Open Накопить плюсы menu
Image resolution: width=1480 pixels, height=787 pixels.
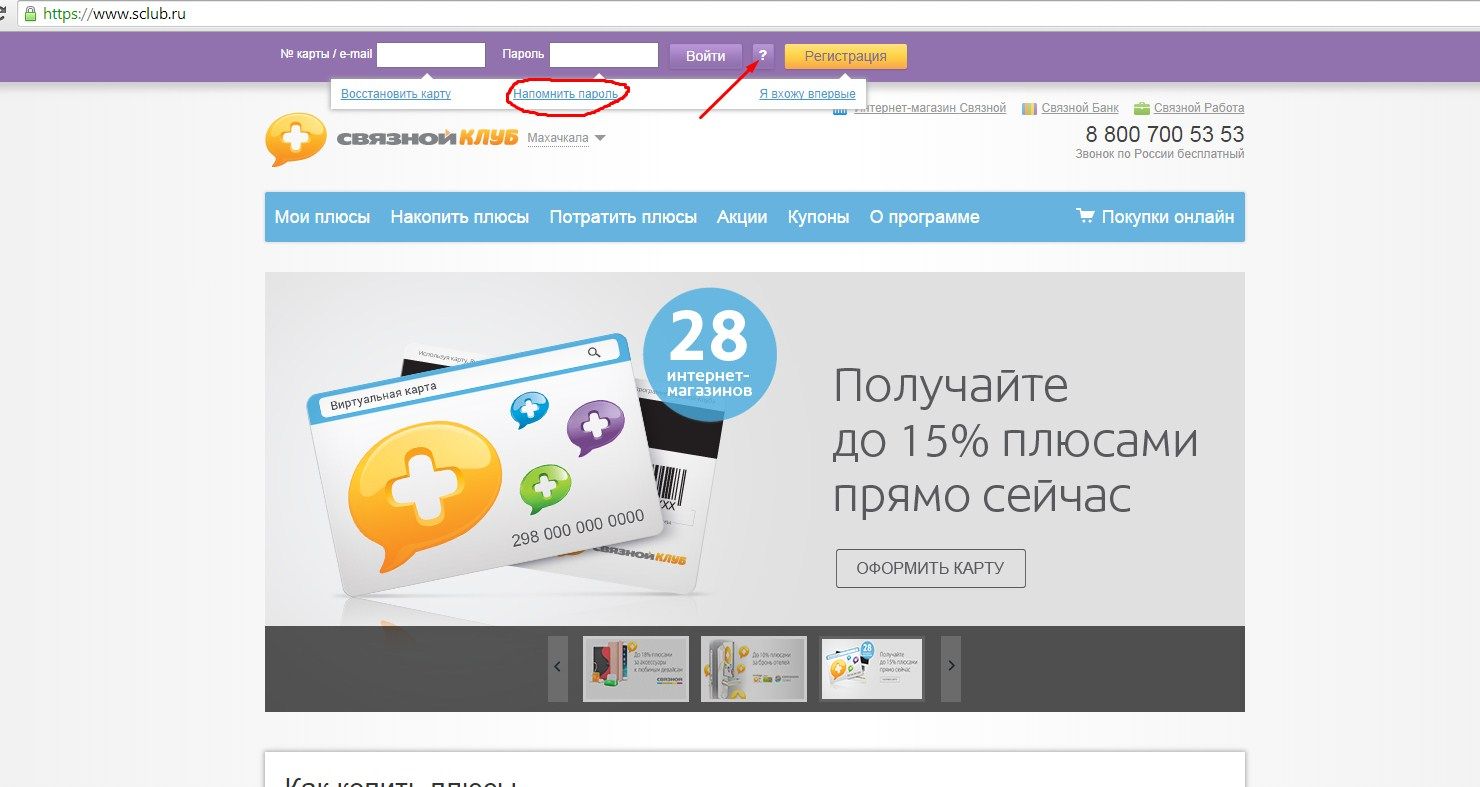tap(460, 217)
